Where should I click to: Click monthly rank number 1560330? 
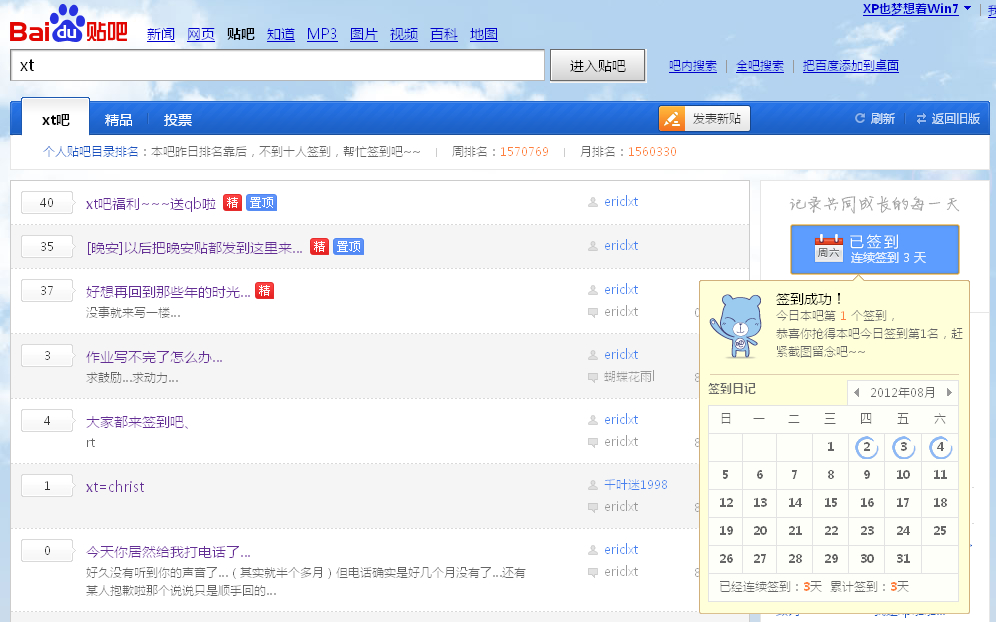click(652, 152)
